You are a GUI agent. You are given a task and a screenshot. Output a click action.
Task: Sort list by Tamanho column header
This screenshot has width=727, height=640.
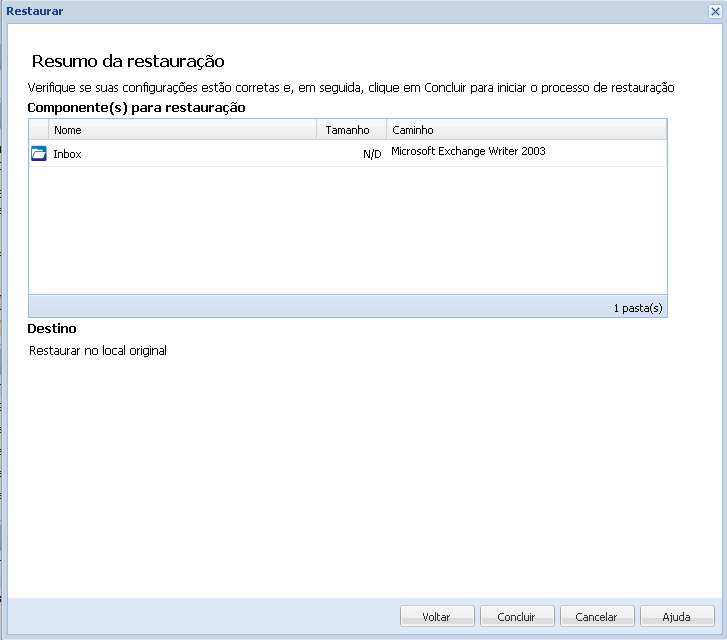(347, 130)
